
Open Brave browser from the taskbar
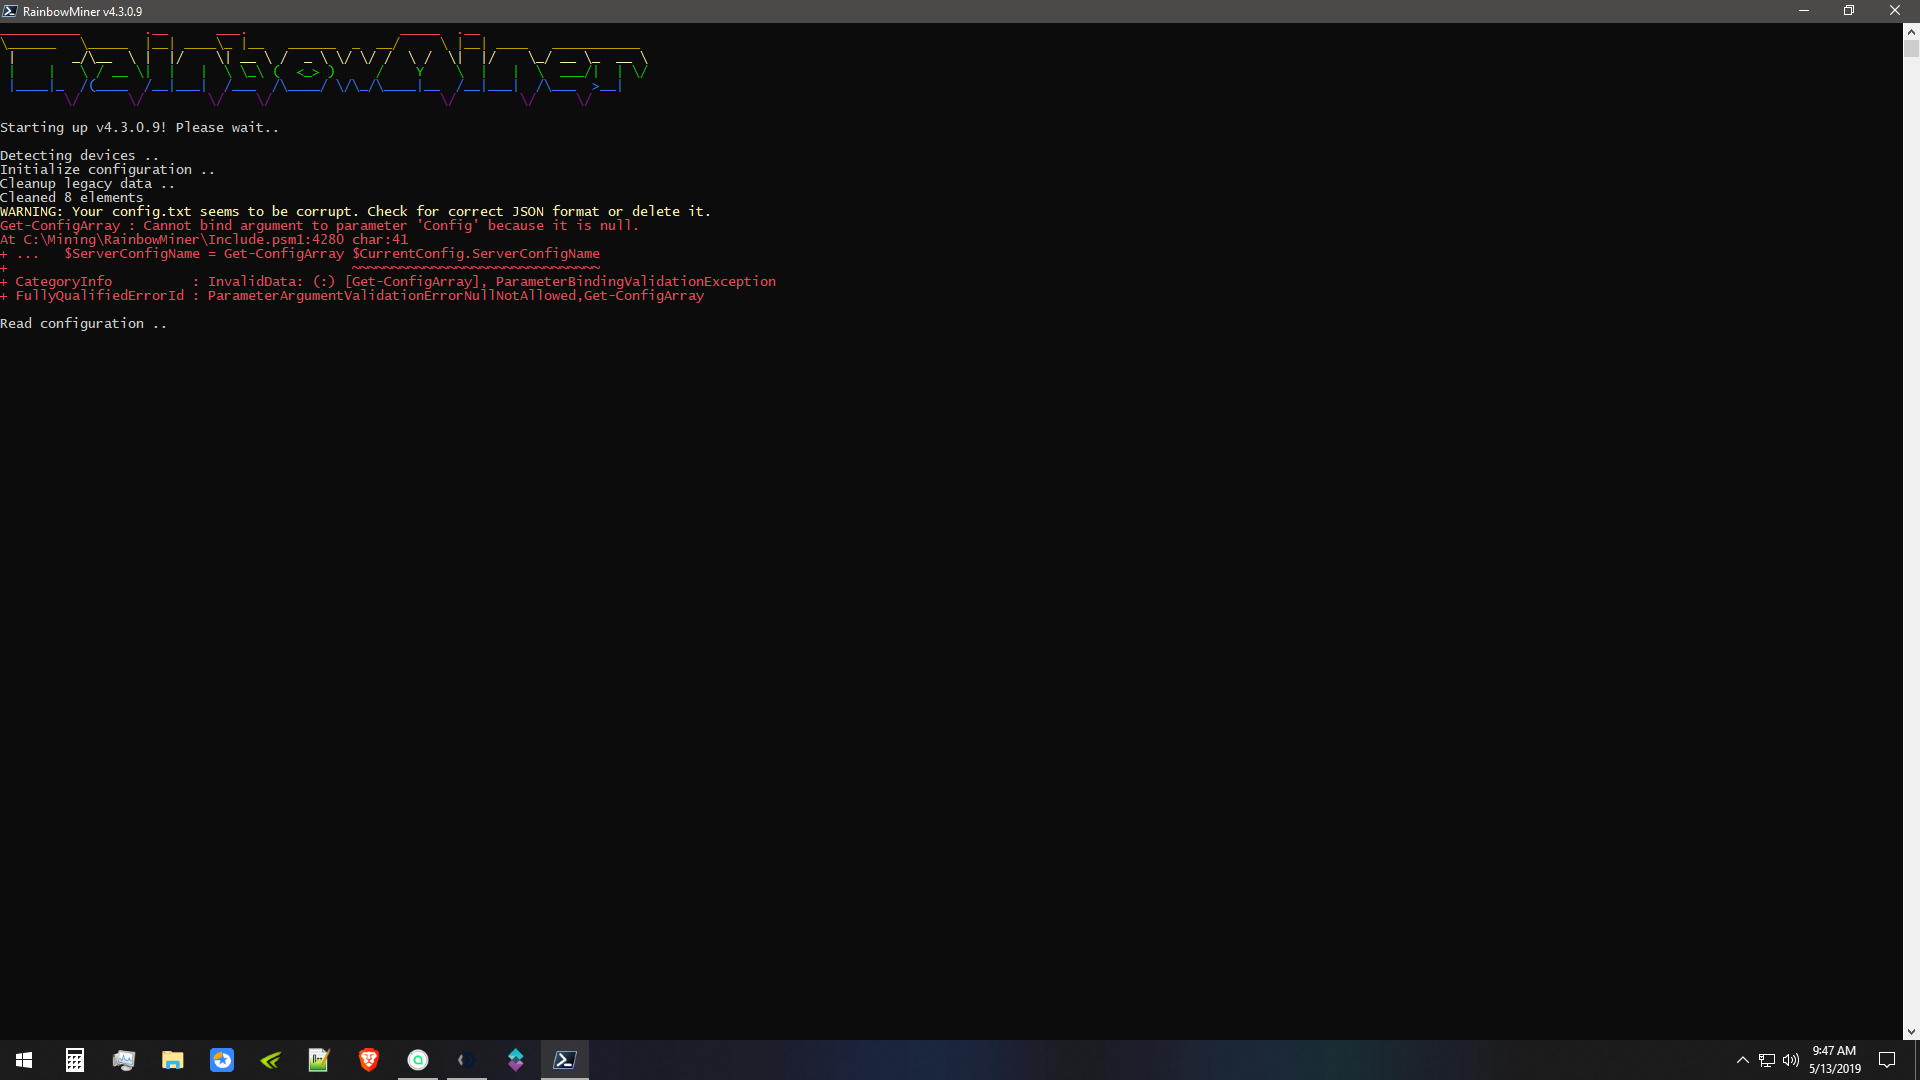click(368, 1060)
